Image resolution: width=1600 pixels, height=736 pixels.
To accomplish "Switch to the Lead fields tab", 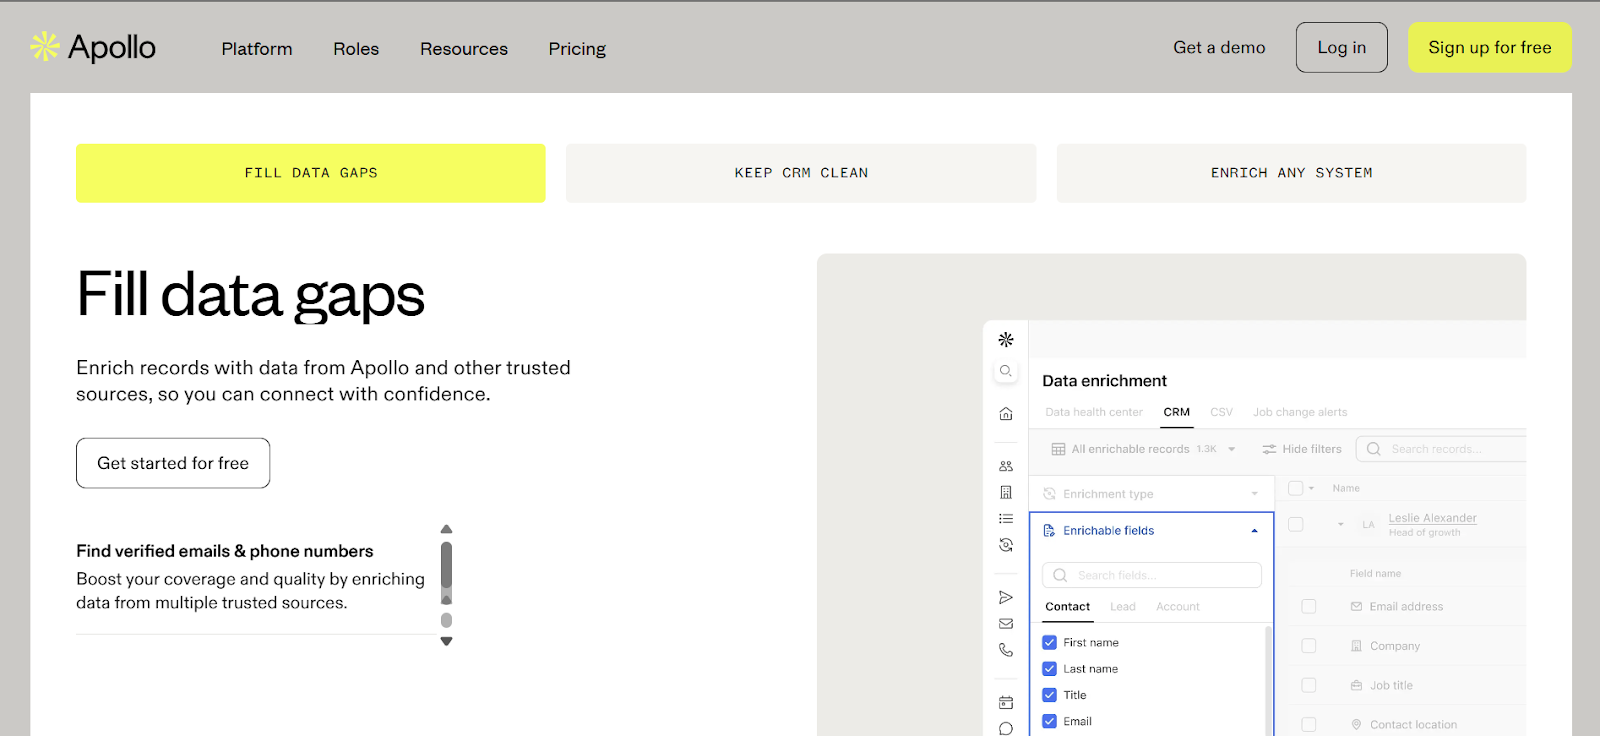I will pyautogui.click(x=1123, y=607).
